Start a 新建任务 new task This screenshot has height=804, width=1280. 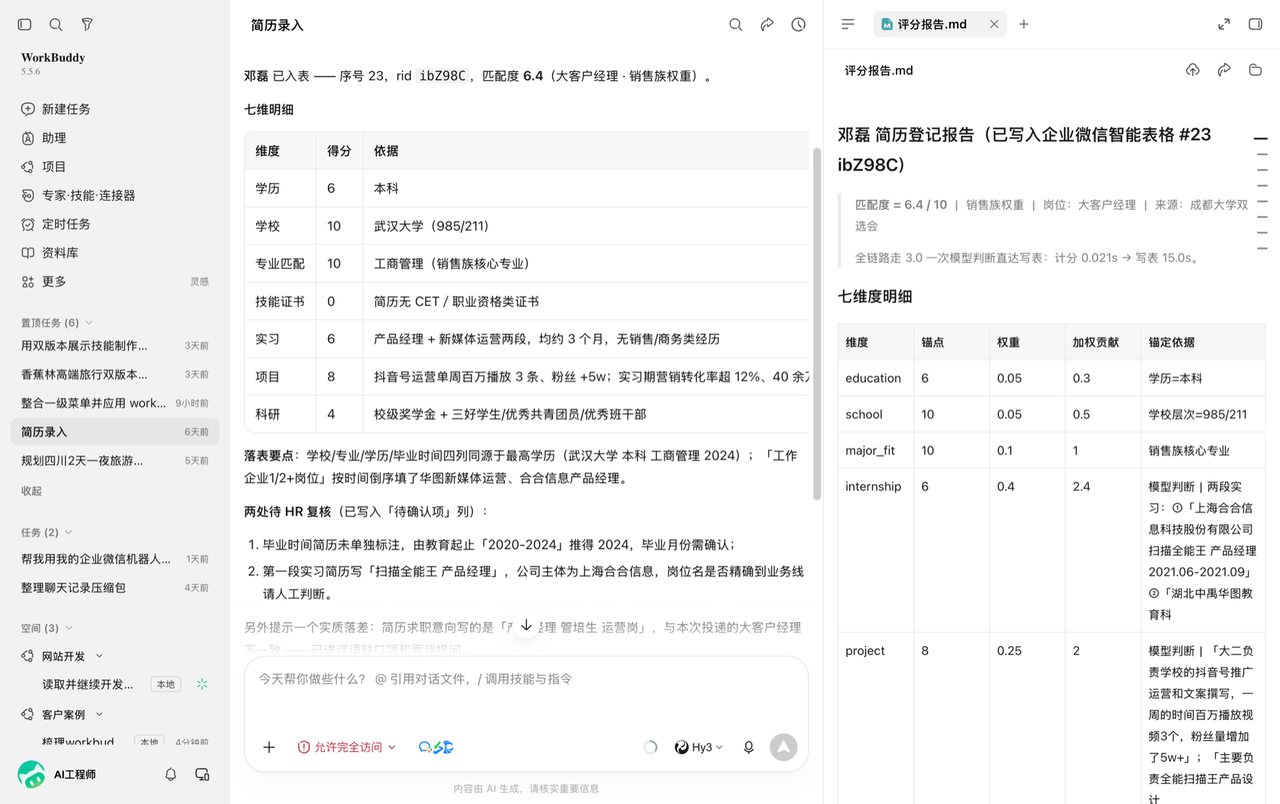pos(115,109)
